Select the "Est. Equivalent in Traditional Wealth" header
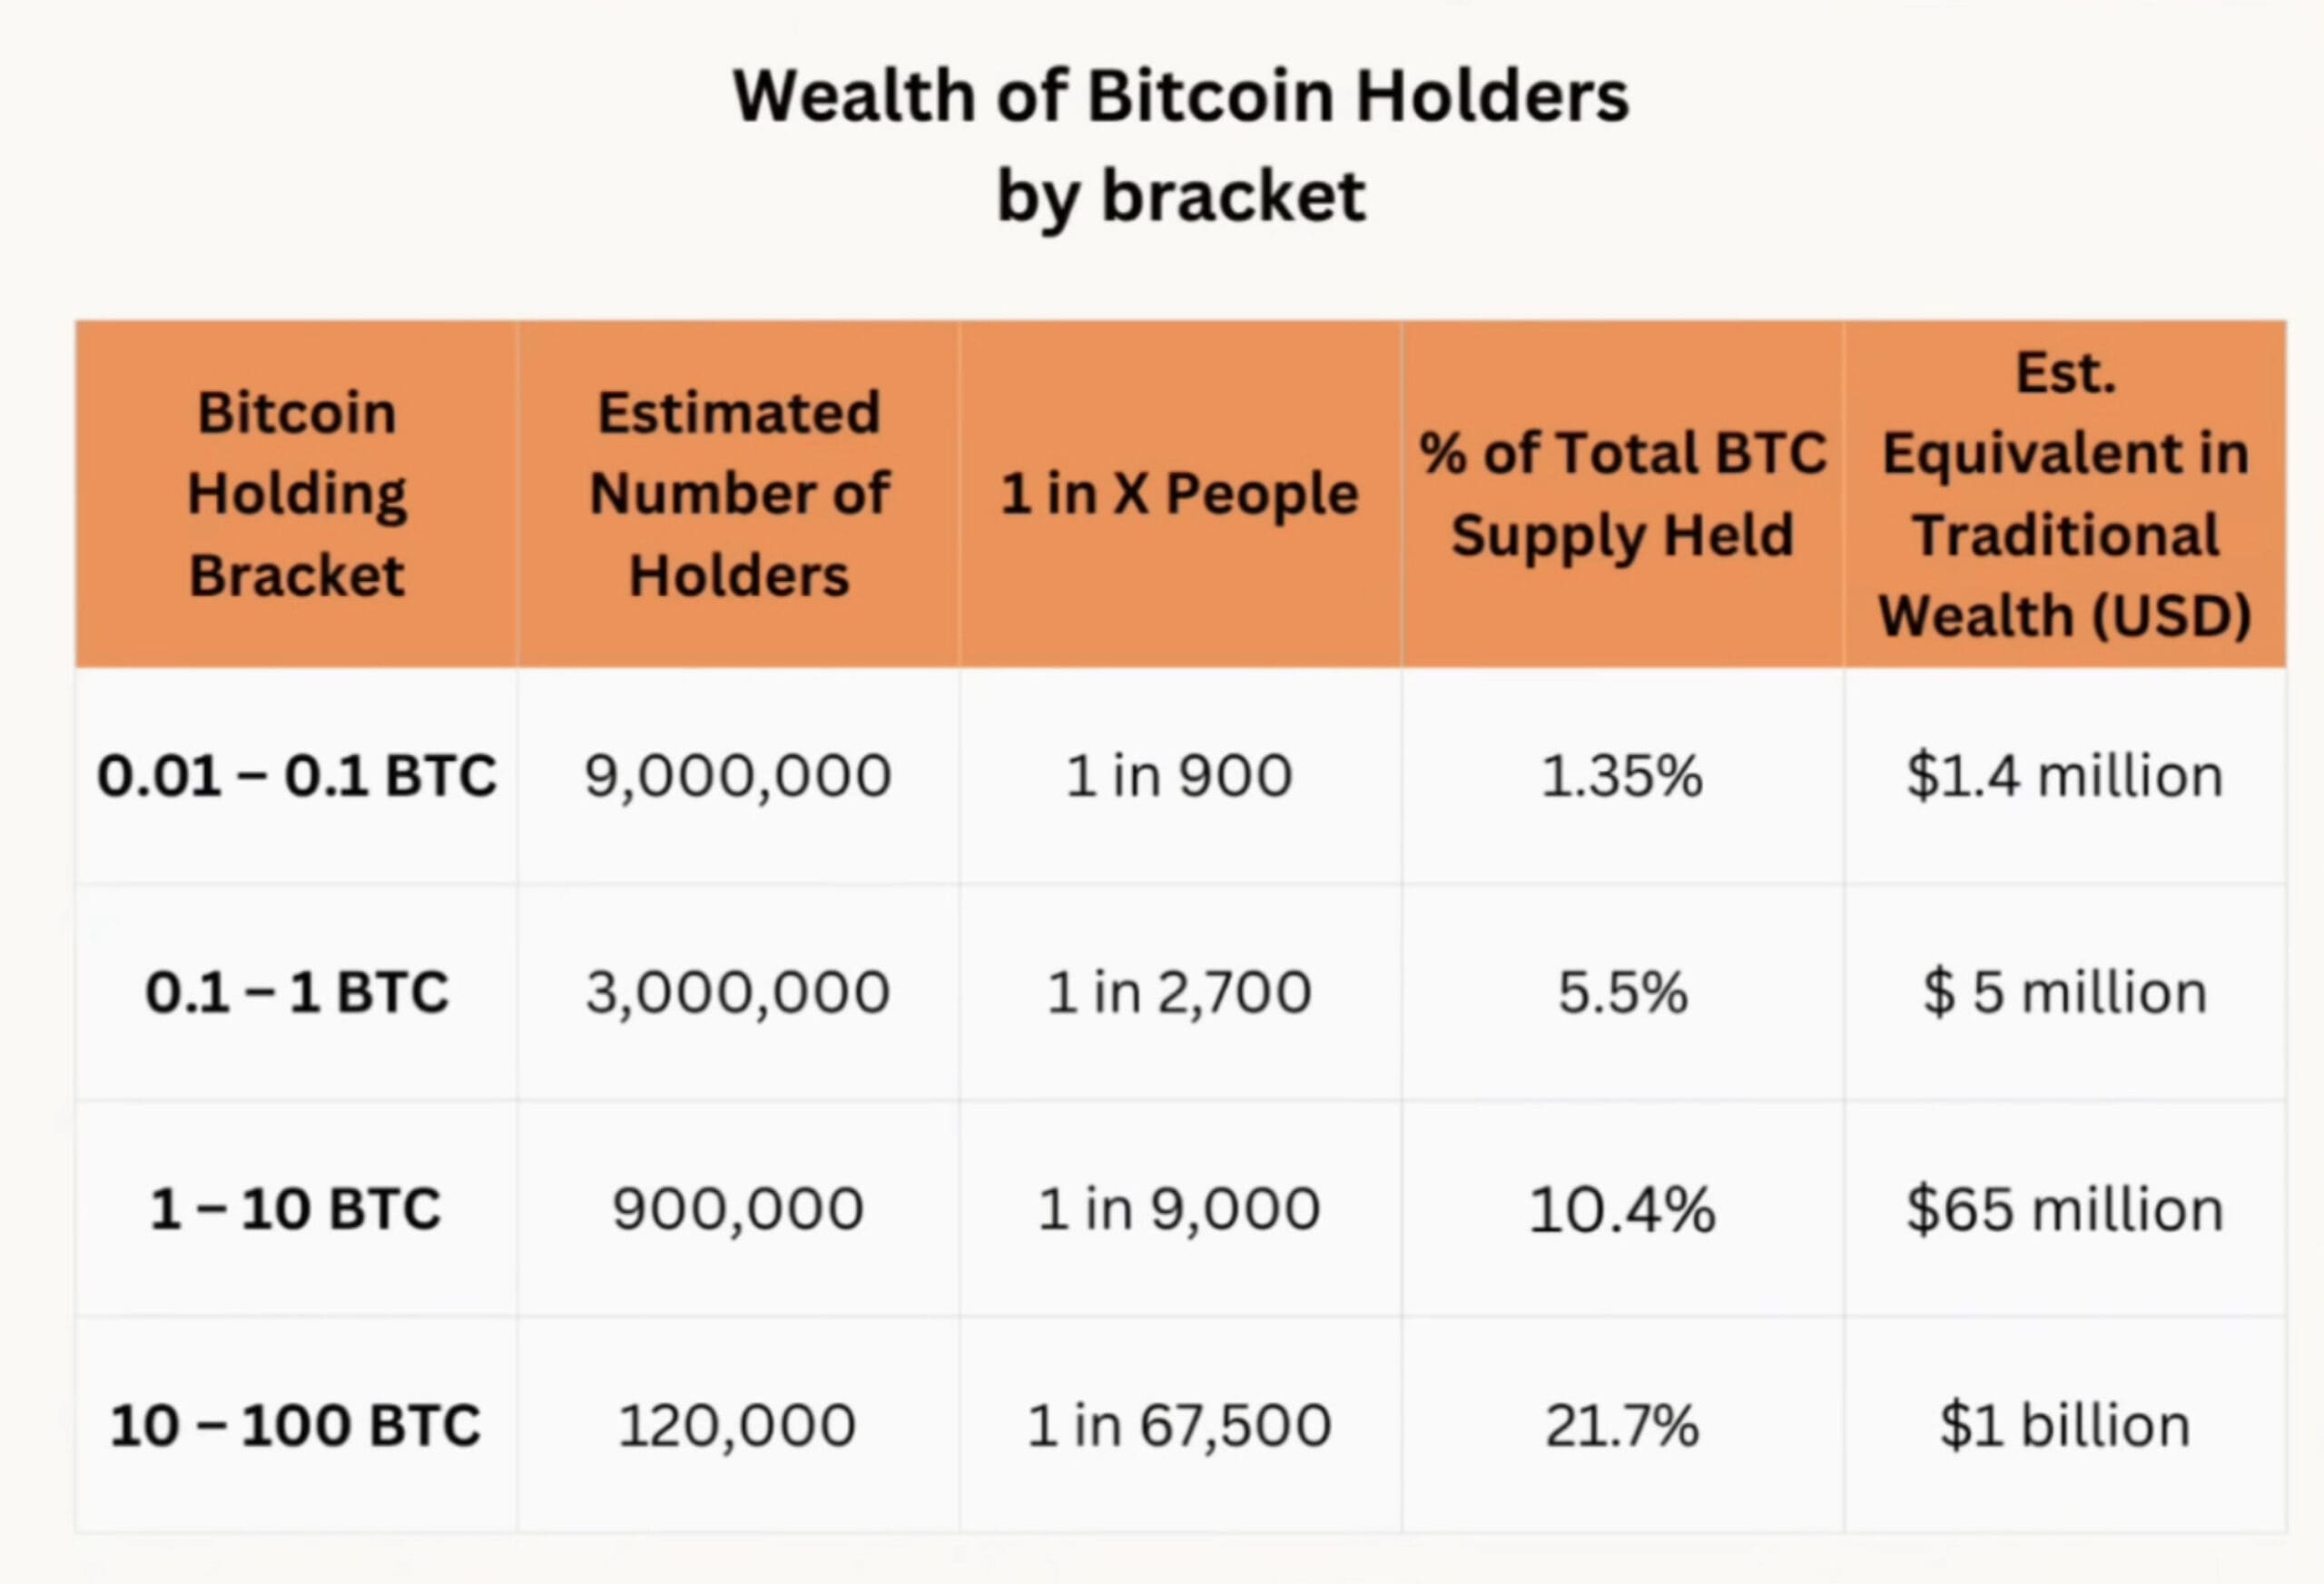Viewport: 2324px width, 1584px height. click(x=2065, y=494)
